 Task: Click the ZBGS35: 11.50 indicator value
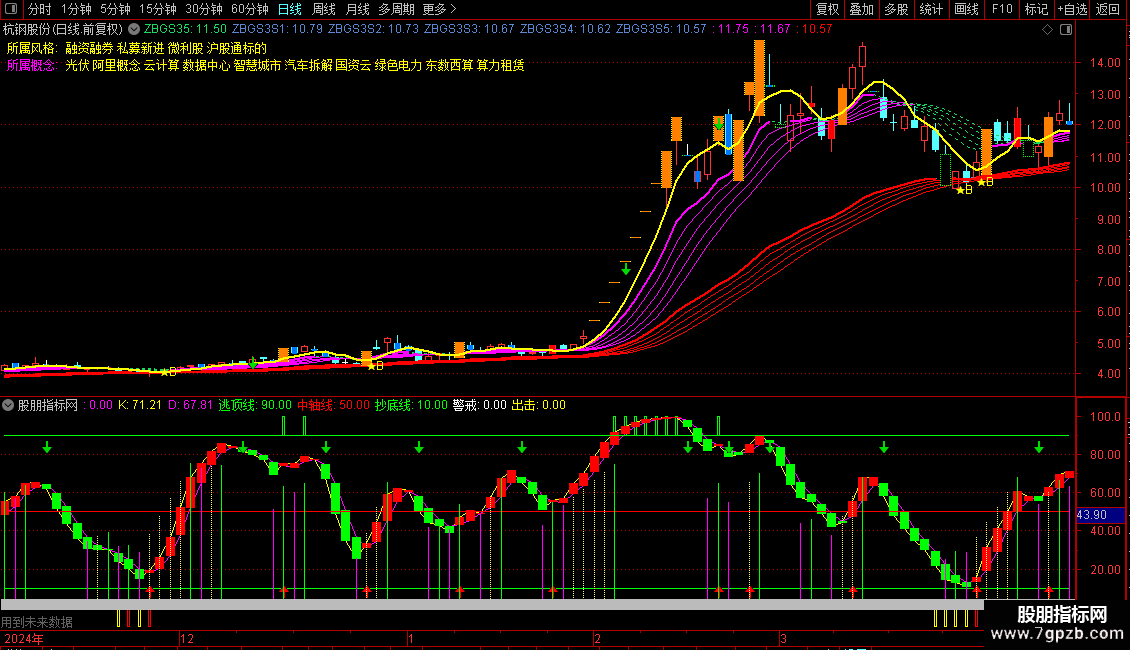click(x=185, y=30)
